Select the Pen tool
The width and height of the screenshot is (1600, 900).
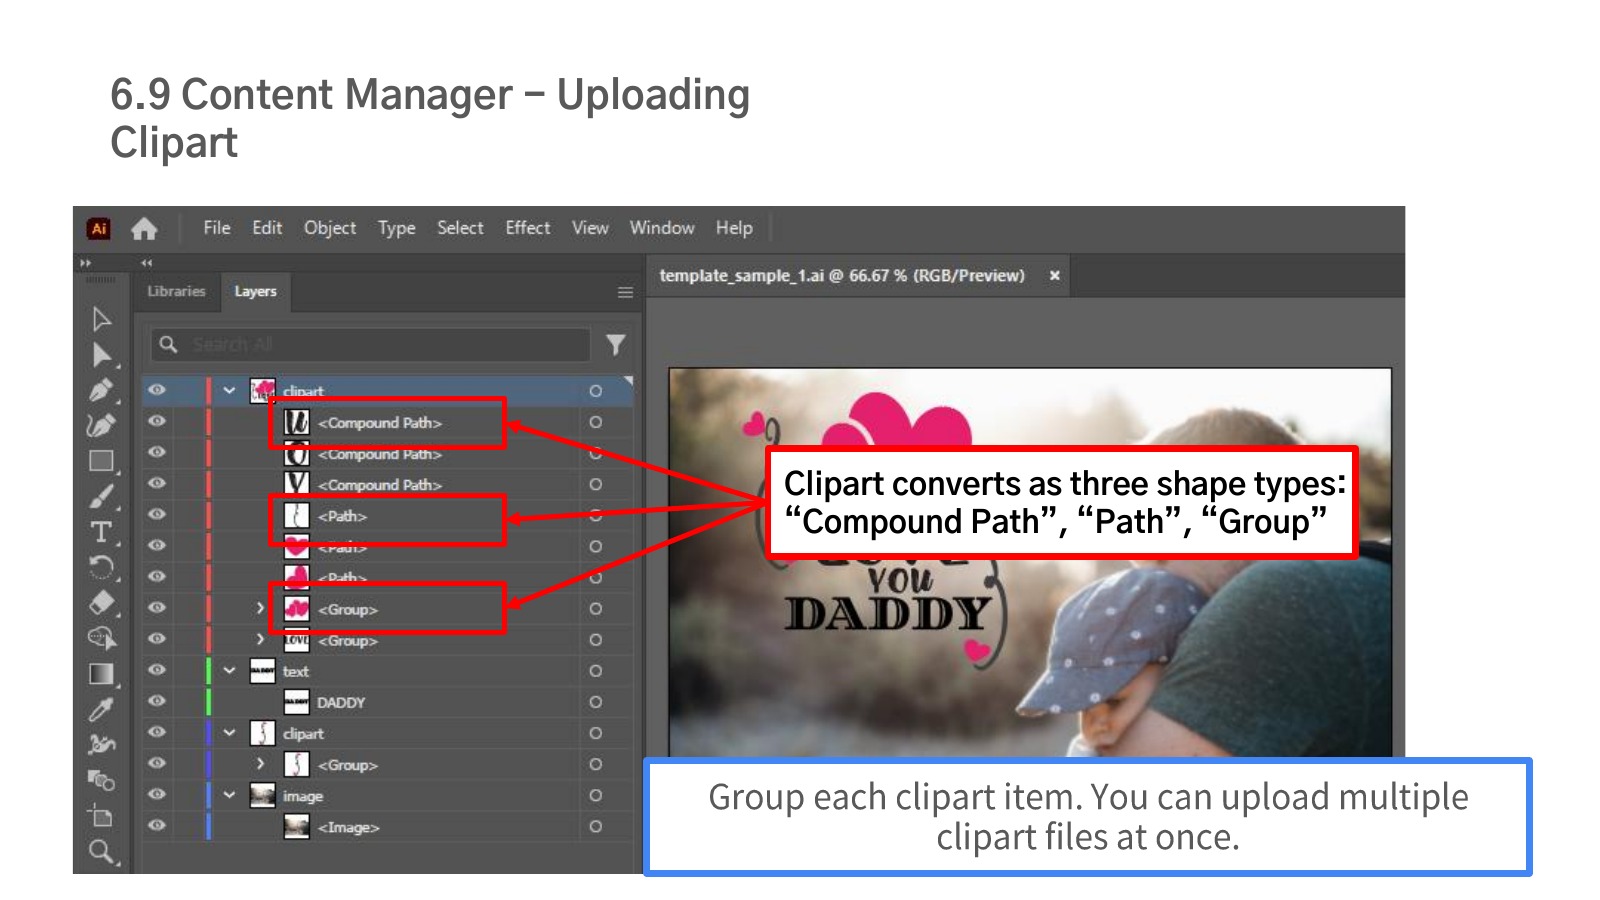[x=101, y=390]
